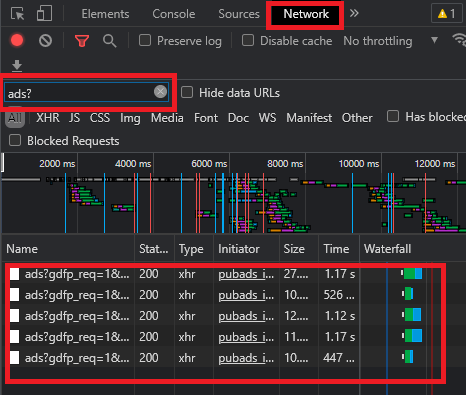Open the Sources tab
This screenshot has width=466, height=395.
[239, 14]
